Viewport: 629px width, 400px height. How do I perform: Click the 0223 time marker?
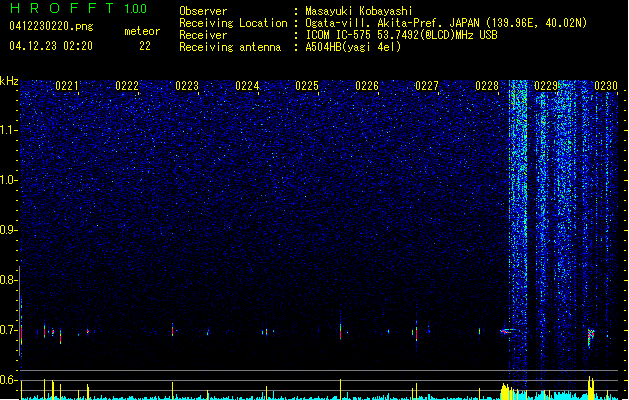point(187,86)
